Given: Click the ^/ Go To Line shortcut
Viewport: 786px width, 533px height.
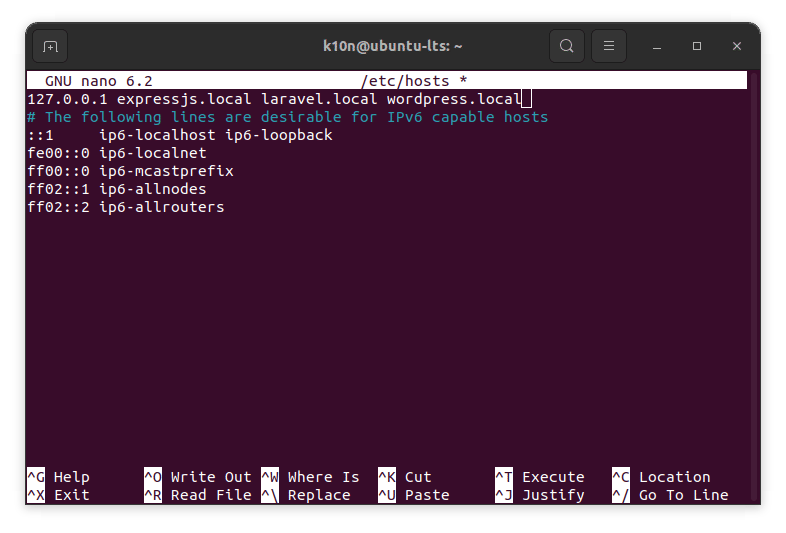Looking at the screenshot, I should pos(670,495).
